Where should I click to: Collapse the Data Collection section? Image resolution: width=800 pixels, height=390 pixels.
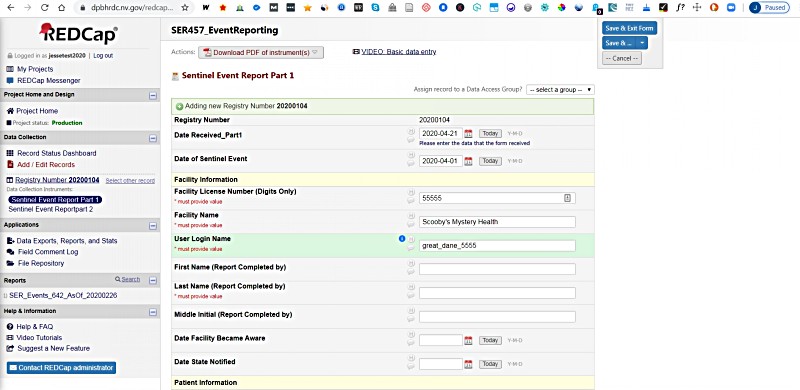[x=153, y=138]
